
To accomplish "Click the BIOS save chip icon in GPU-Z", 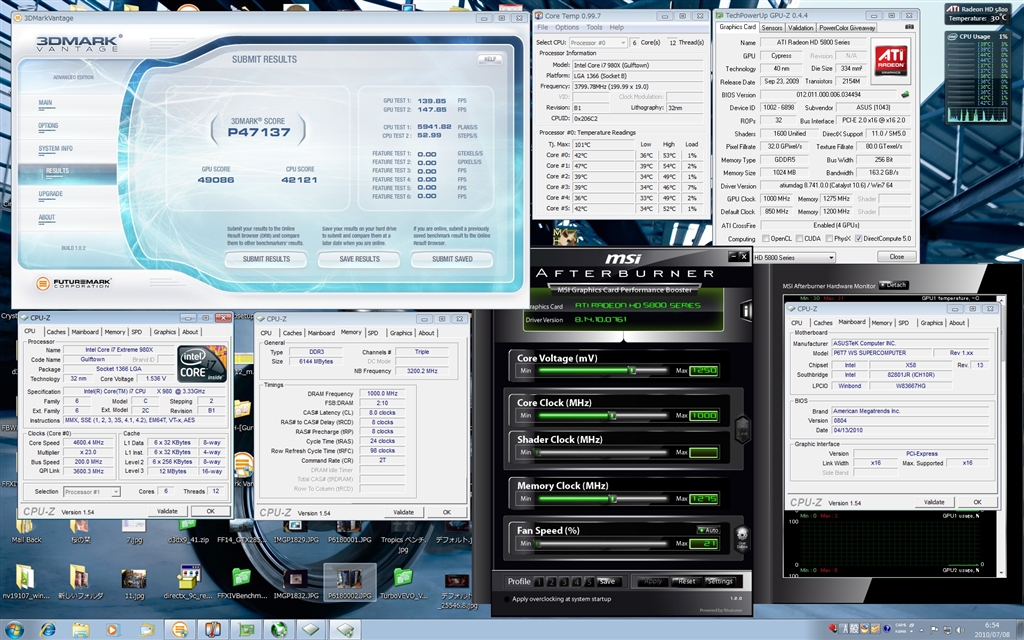I will 905,95.
